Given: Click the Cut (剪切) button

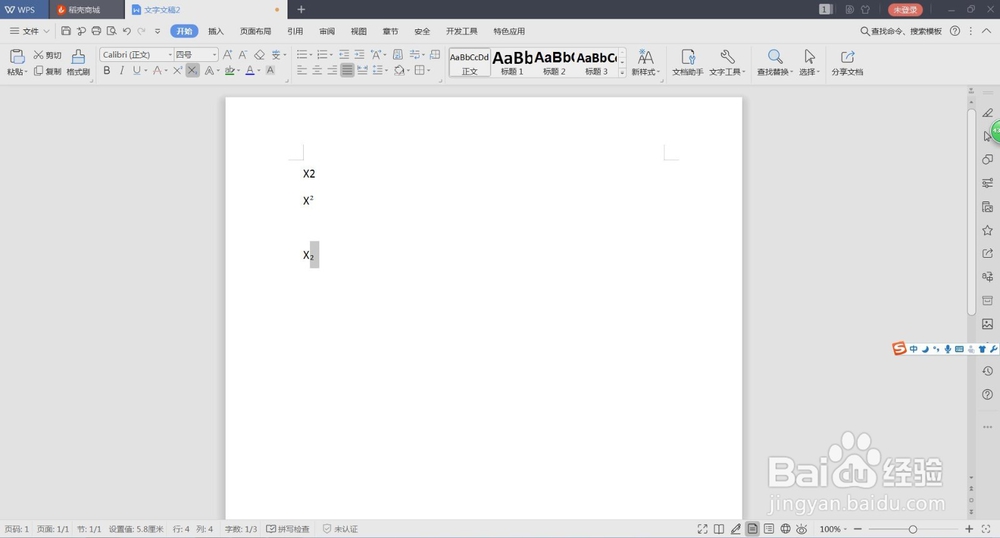Looking at the screenshot, I should [x=48, y=55].
